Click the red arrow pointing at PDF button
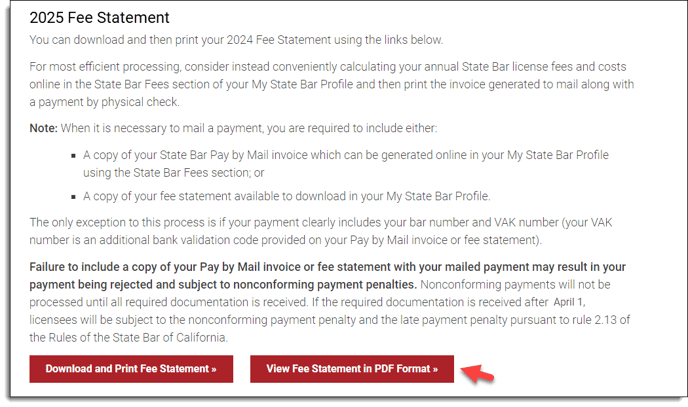688x407 pixels. [x=477, y=373]
